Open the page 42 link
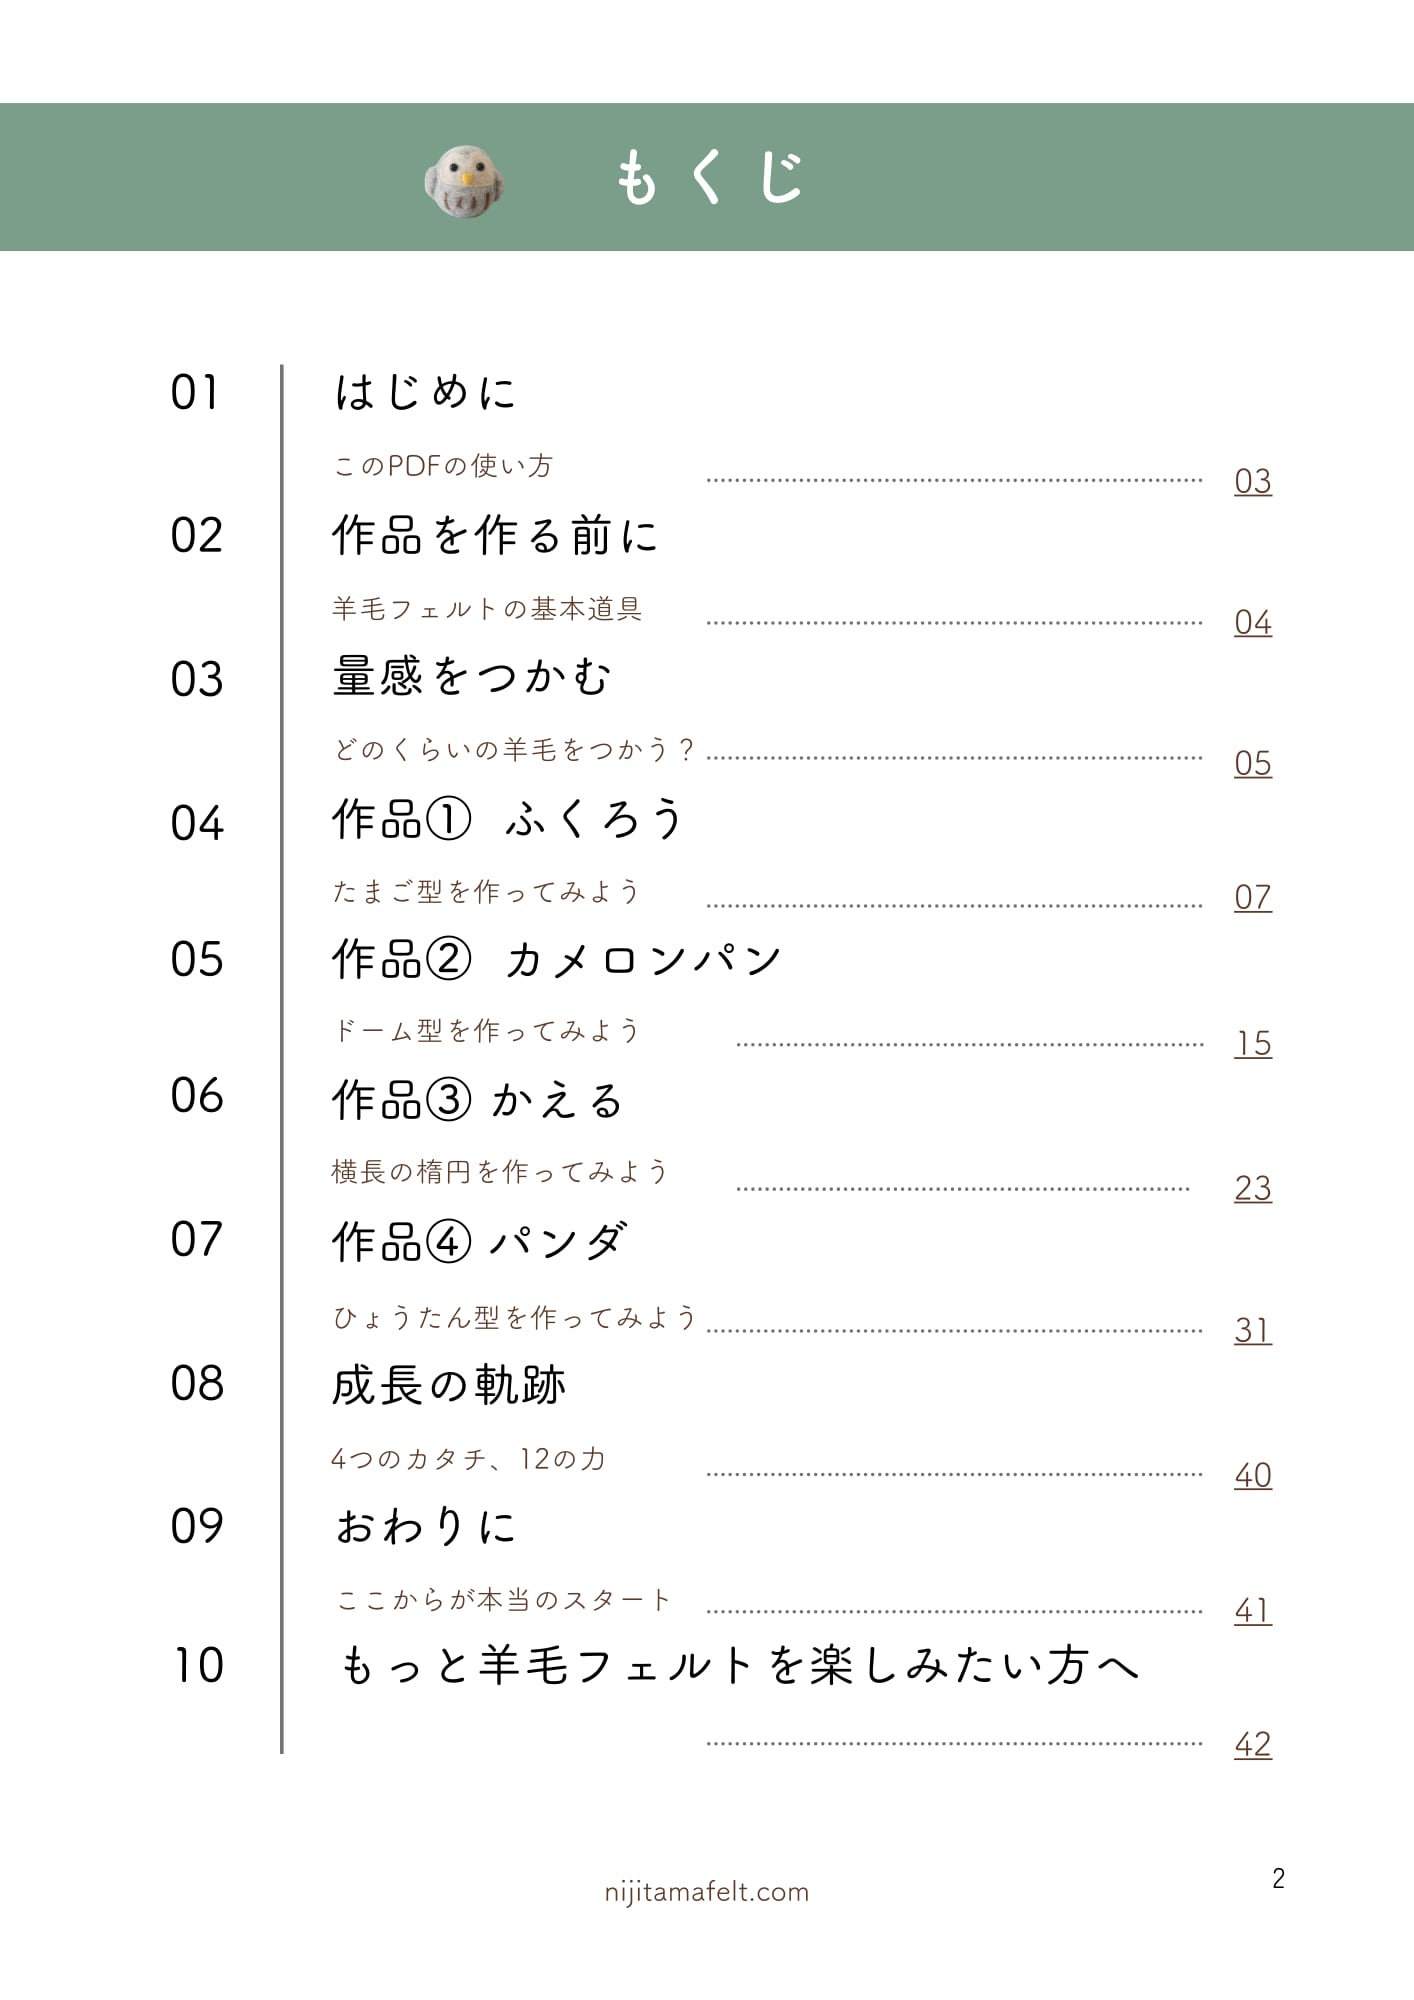The image size is (1414, 2000). 1252,1744
